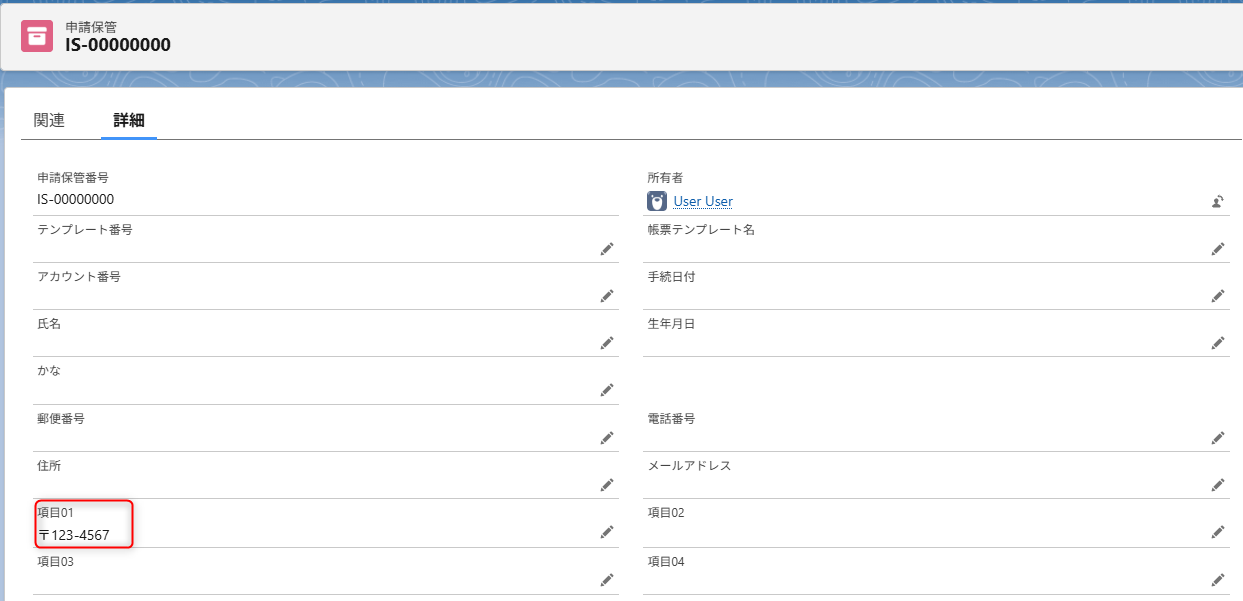Select the 詳細 tab
Screen dimensions: 1243x601
click(x=128, y=120)
